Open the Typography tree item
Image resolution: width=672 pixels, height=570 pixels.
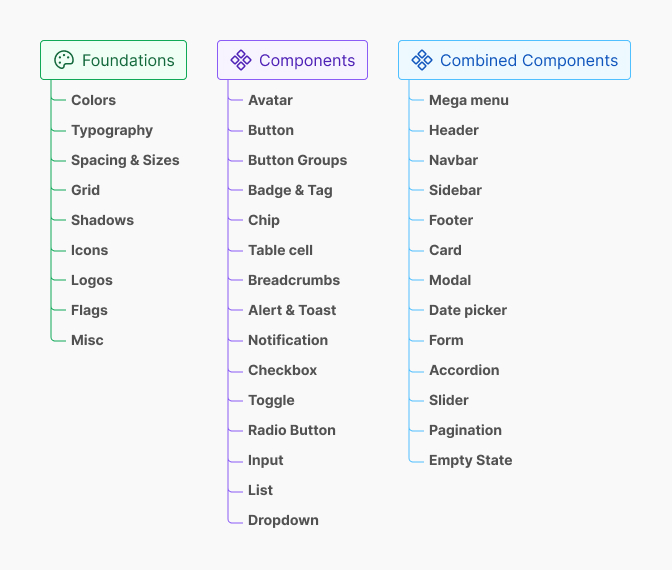[112, 130]
